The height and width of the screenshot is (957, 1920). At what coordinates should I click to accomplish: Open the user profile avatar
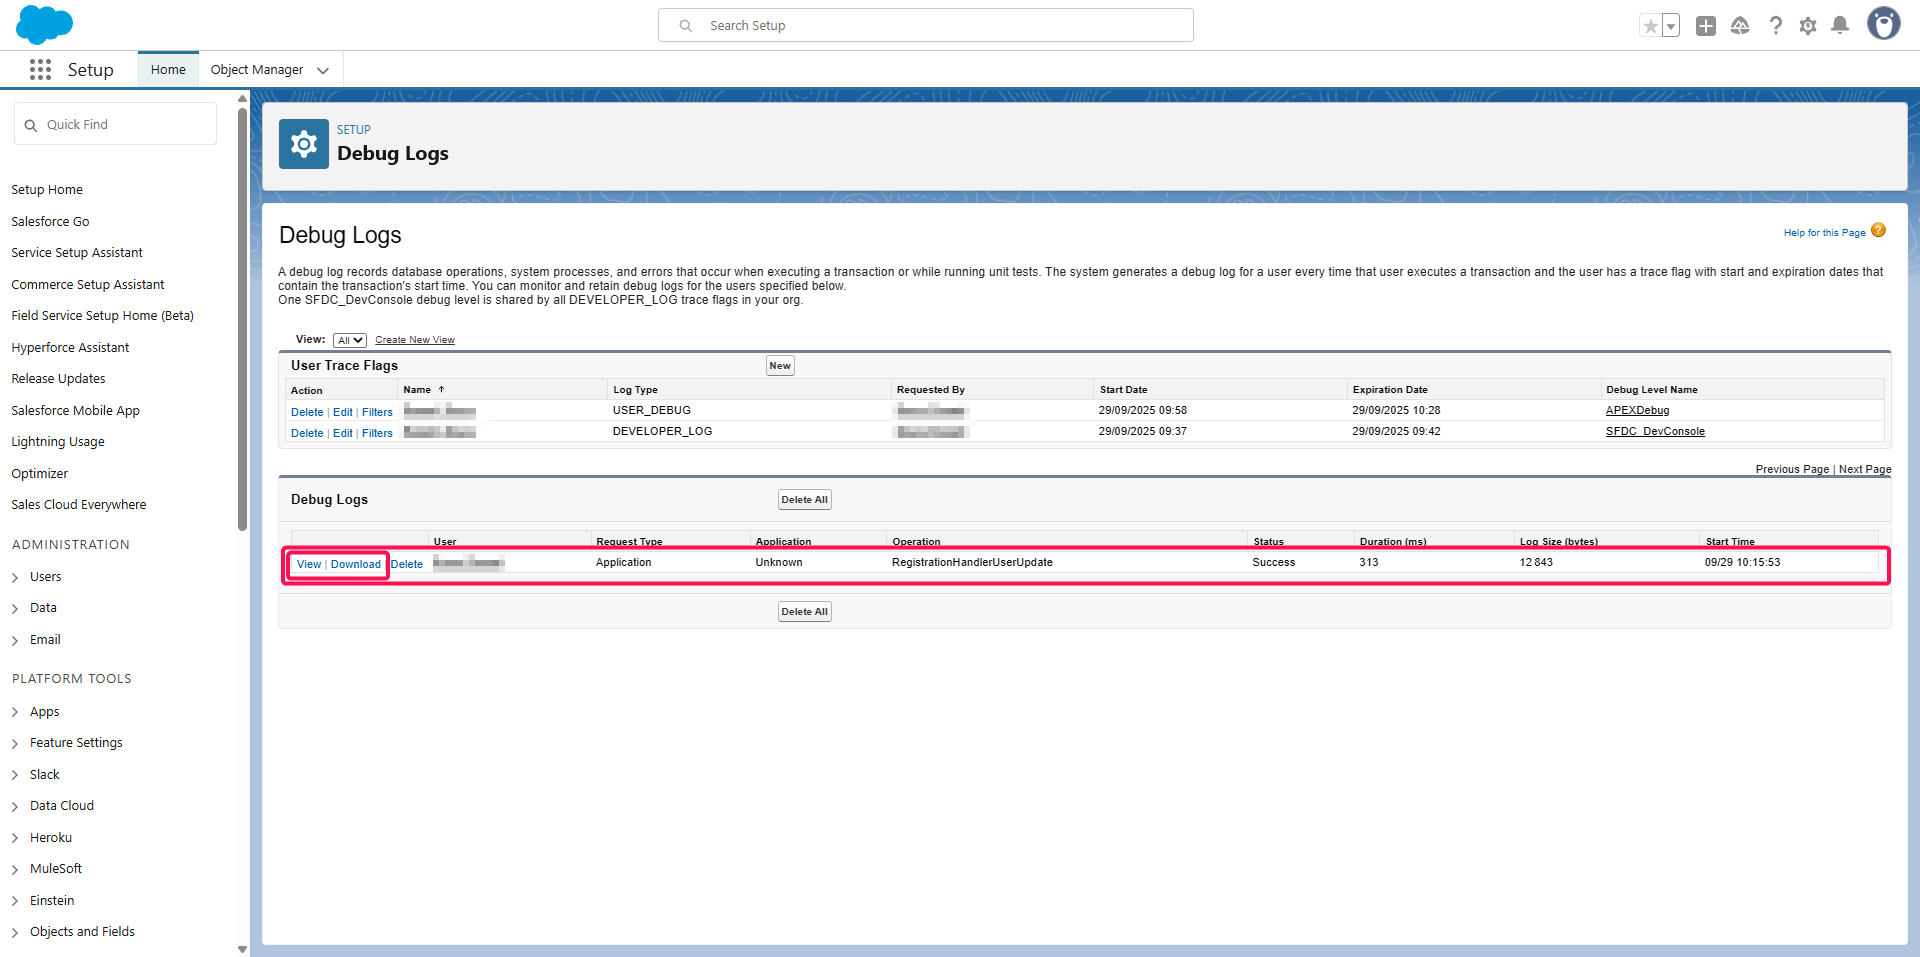coord(1883,24)
